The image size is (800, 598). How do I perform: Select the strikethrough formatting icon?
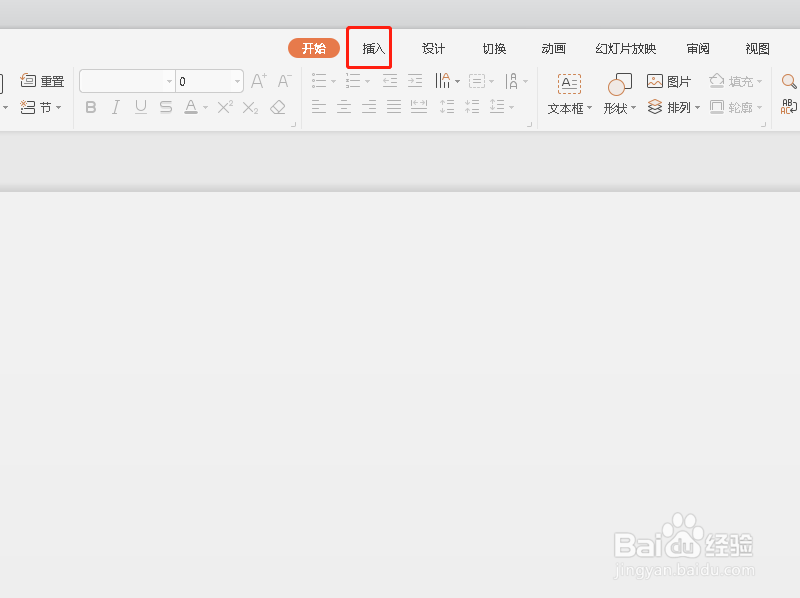pos(165,107)
